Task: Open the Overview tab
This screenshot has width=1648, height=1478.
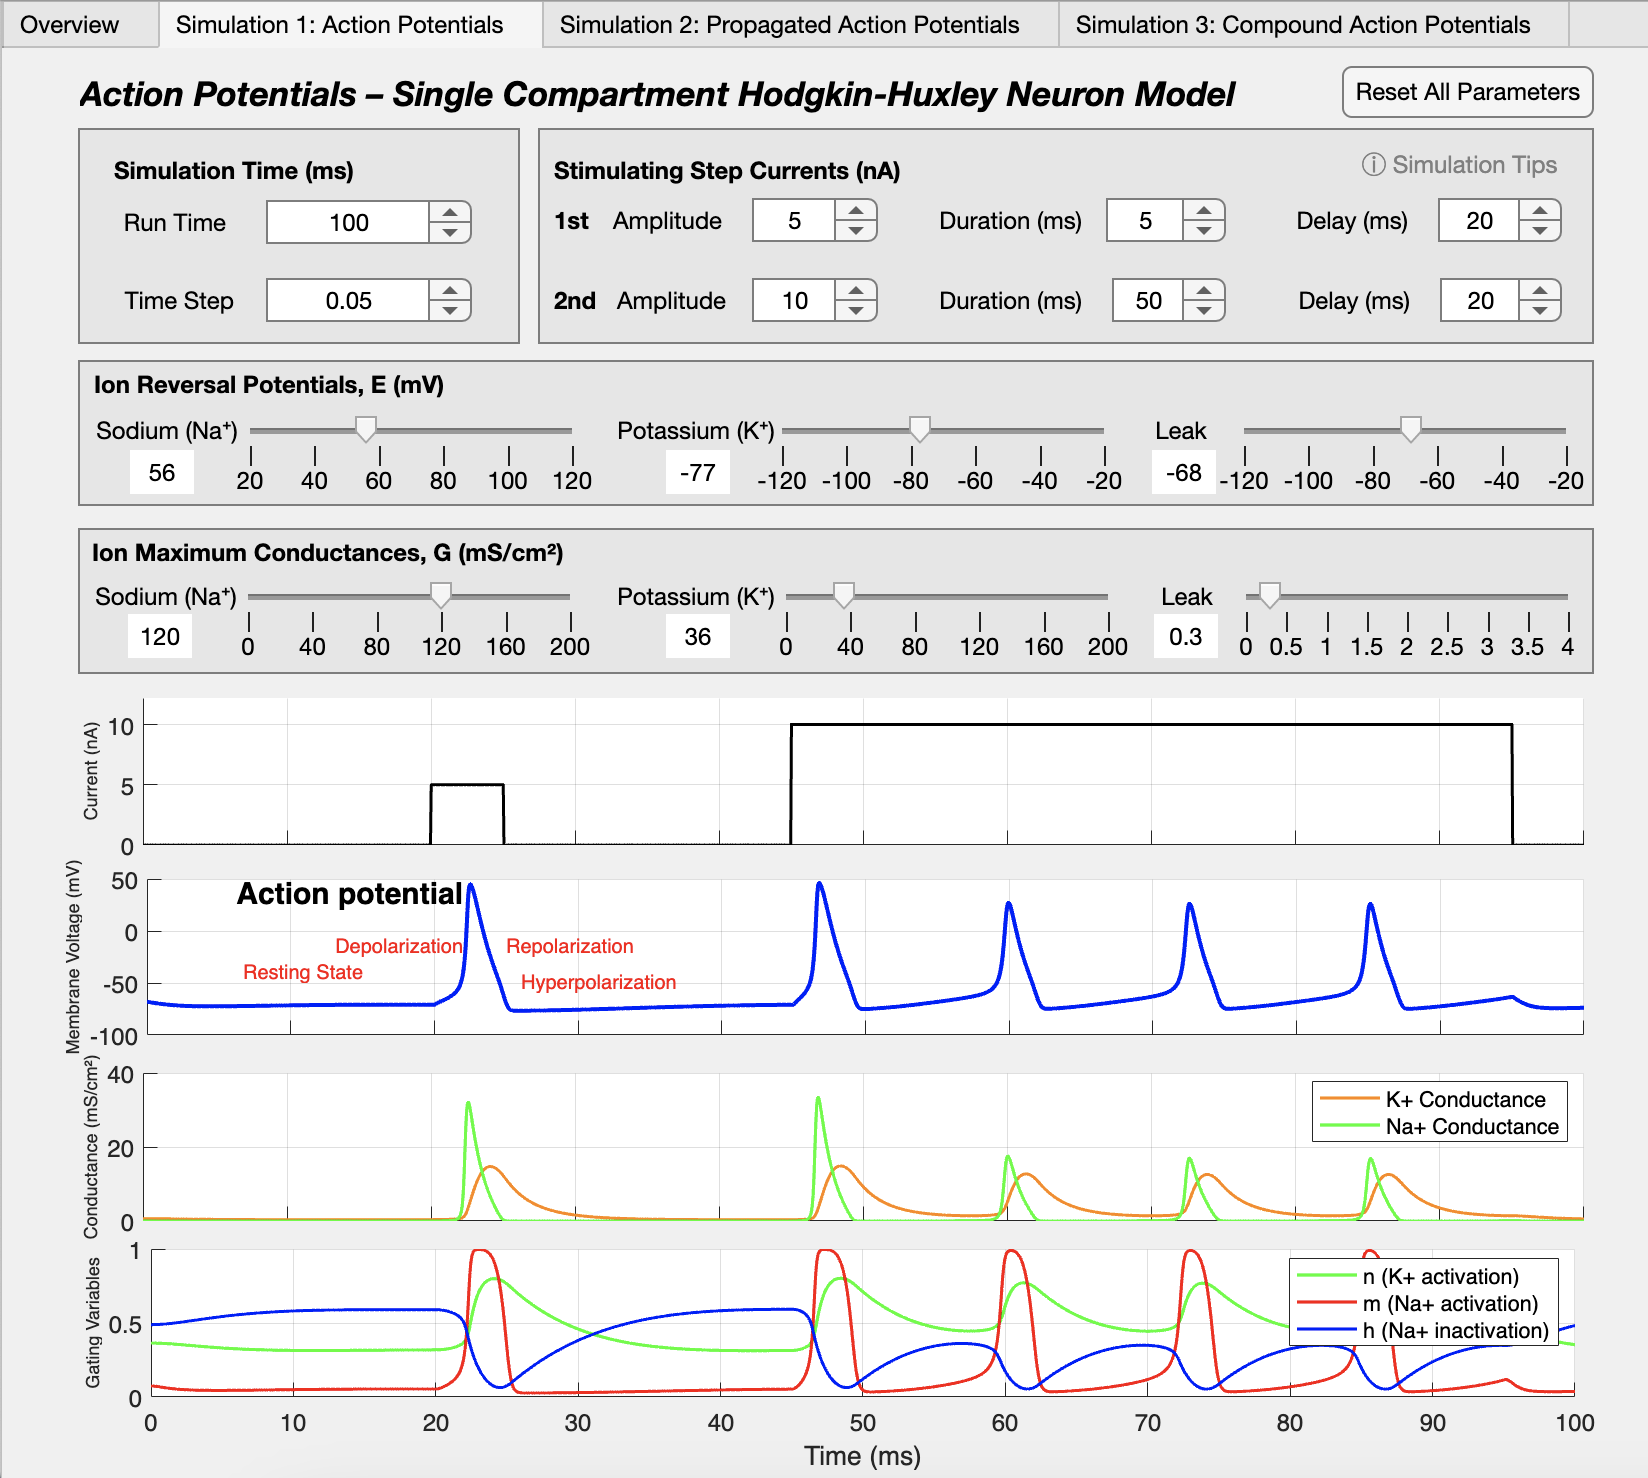Action: pos(69,25)
